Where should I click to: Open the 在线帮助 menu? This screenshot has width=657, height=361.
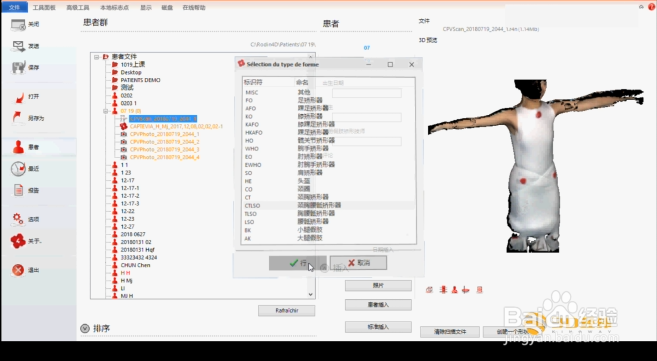pos(194,8)
